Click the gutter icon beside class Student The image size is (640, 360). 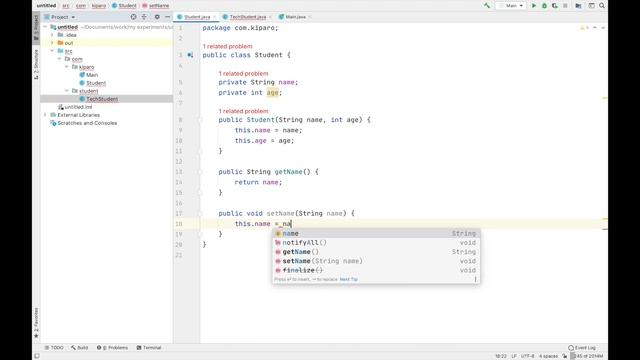tap(190, 55)
